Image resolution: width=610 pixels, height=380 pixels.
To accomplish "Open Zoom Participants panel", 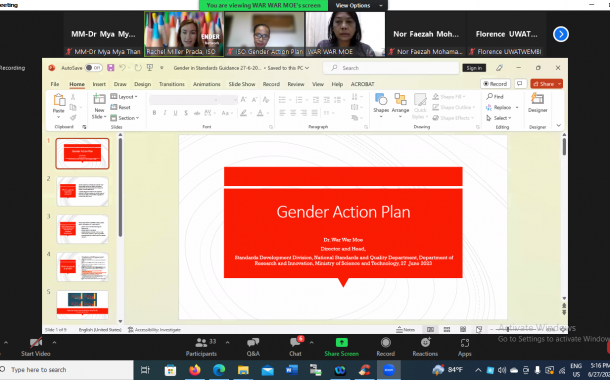I will click(201, 347).
